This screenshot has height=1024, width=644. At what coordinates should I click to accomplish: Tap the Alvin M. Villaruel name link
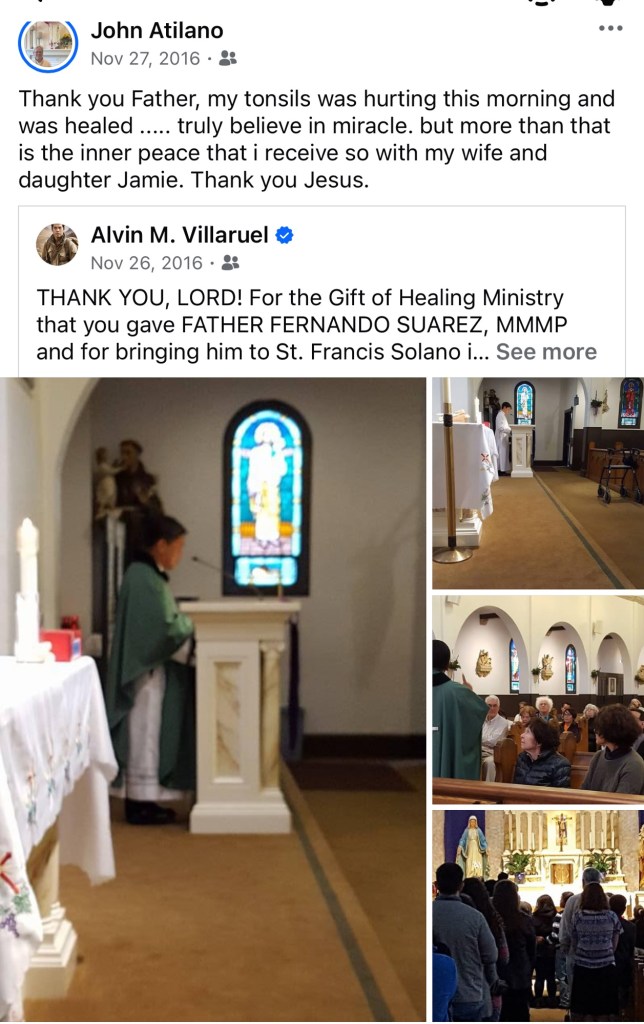click(x=180, y=234)
